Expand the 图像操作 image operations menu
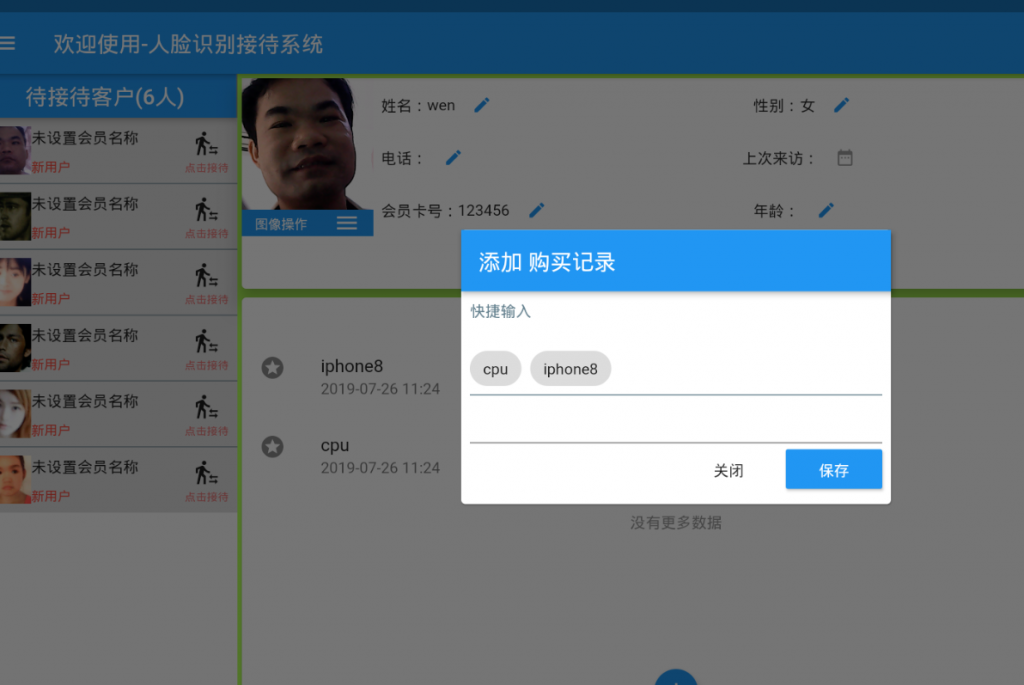Screen dimensions: 1024x685 click(346, 223)
